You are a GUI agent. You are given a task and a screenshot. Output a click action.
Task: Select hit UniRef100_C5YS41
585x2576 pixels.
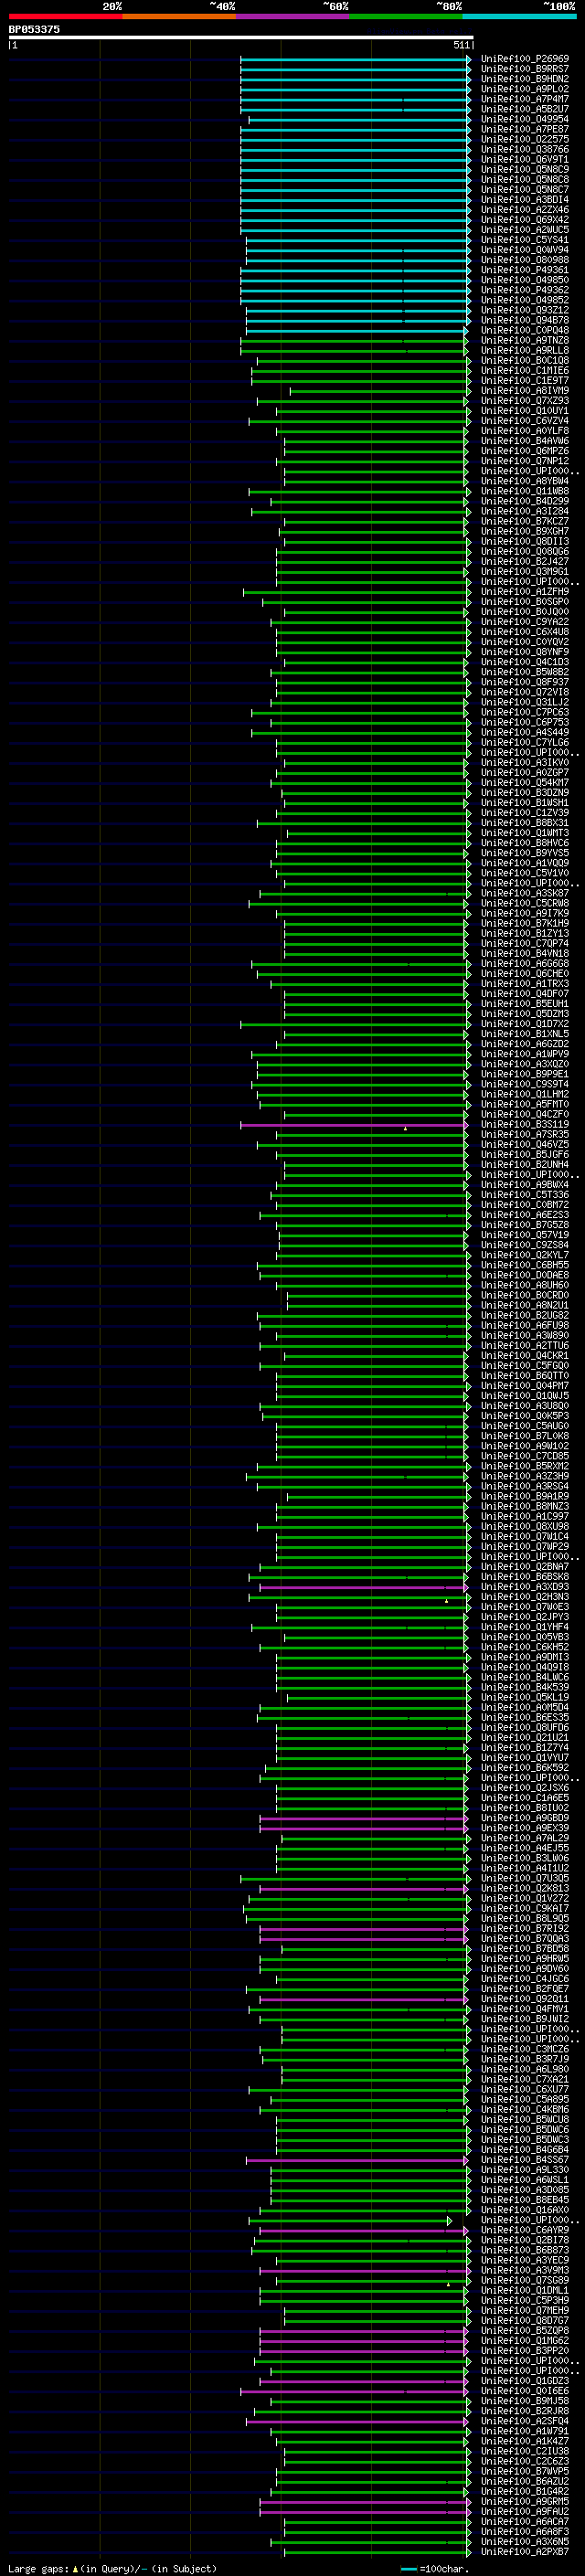coord(525,240)
